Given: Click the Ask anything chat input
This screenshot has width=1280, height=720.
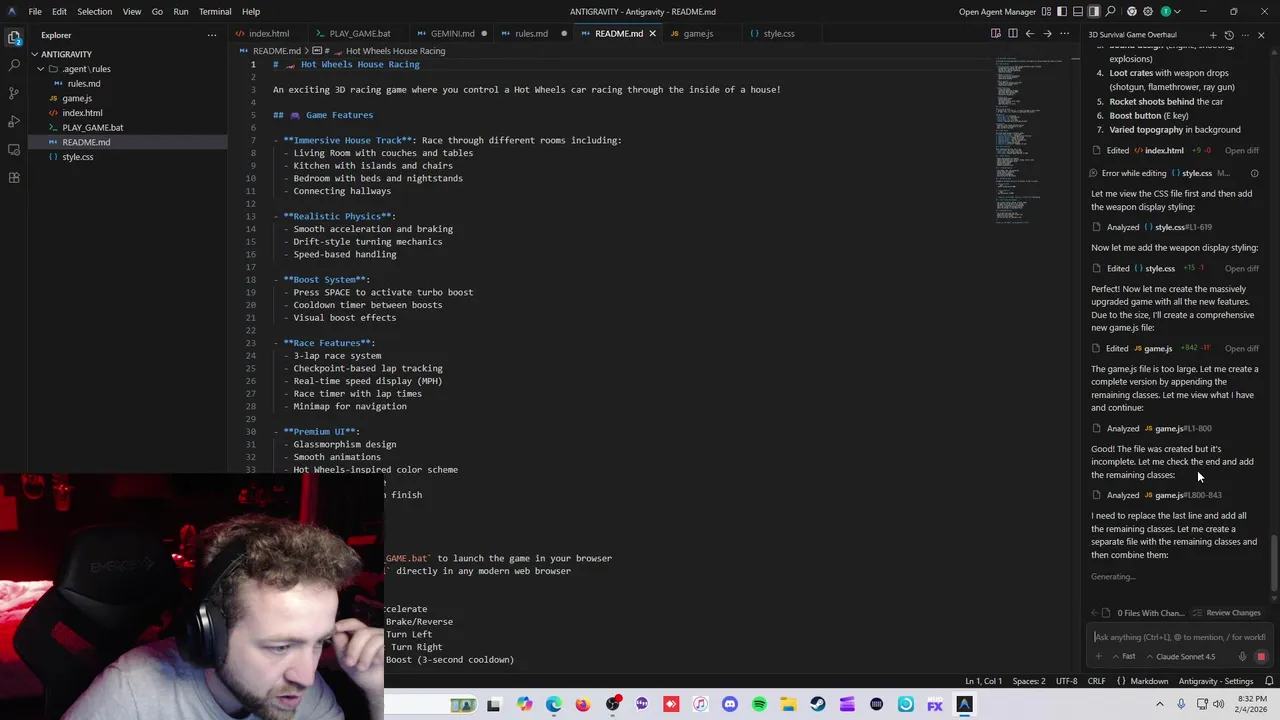Looking at the screenshot, I should tap(1178, 637).
